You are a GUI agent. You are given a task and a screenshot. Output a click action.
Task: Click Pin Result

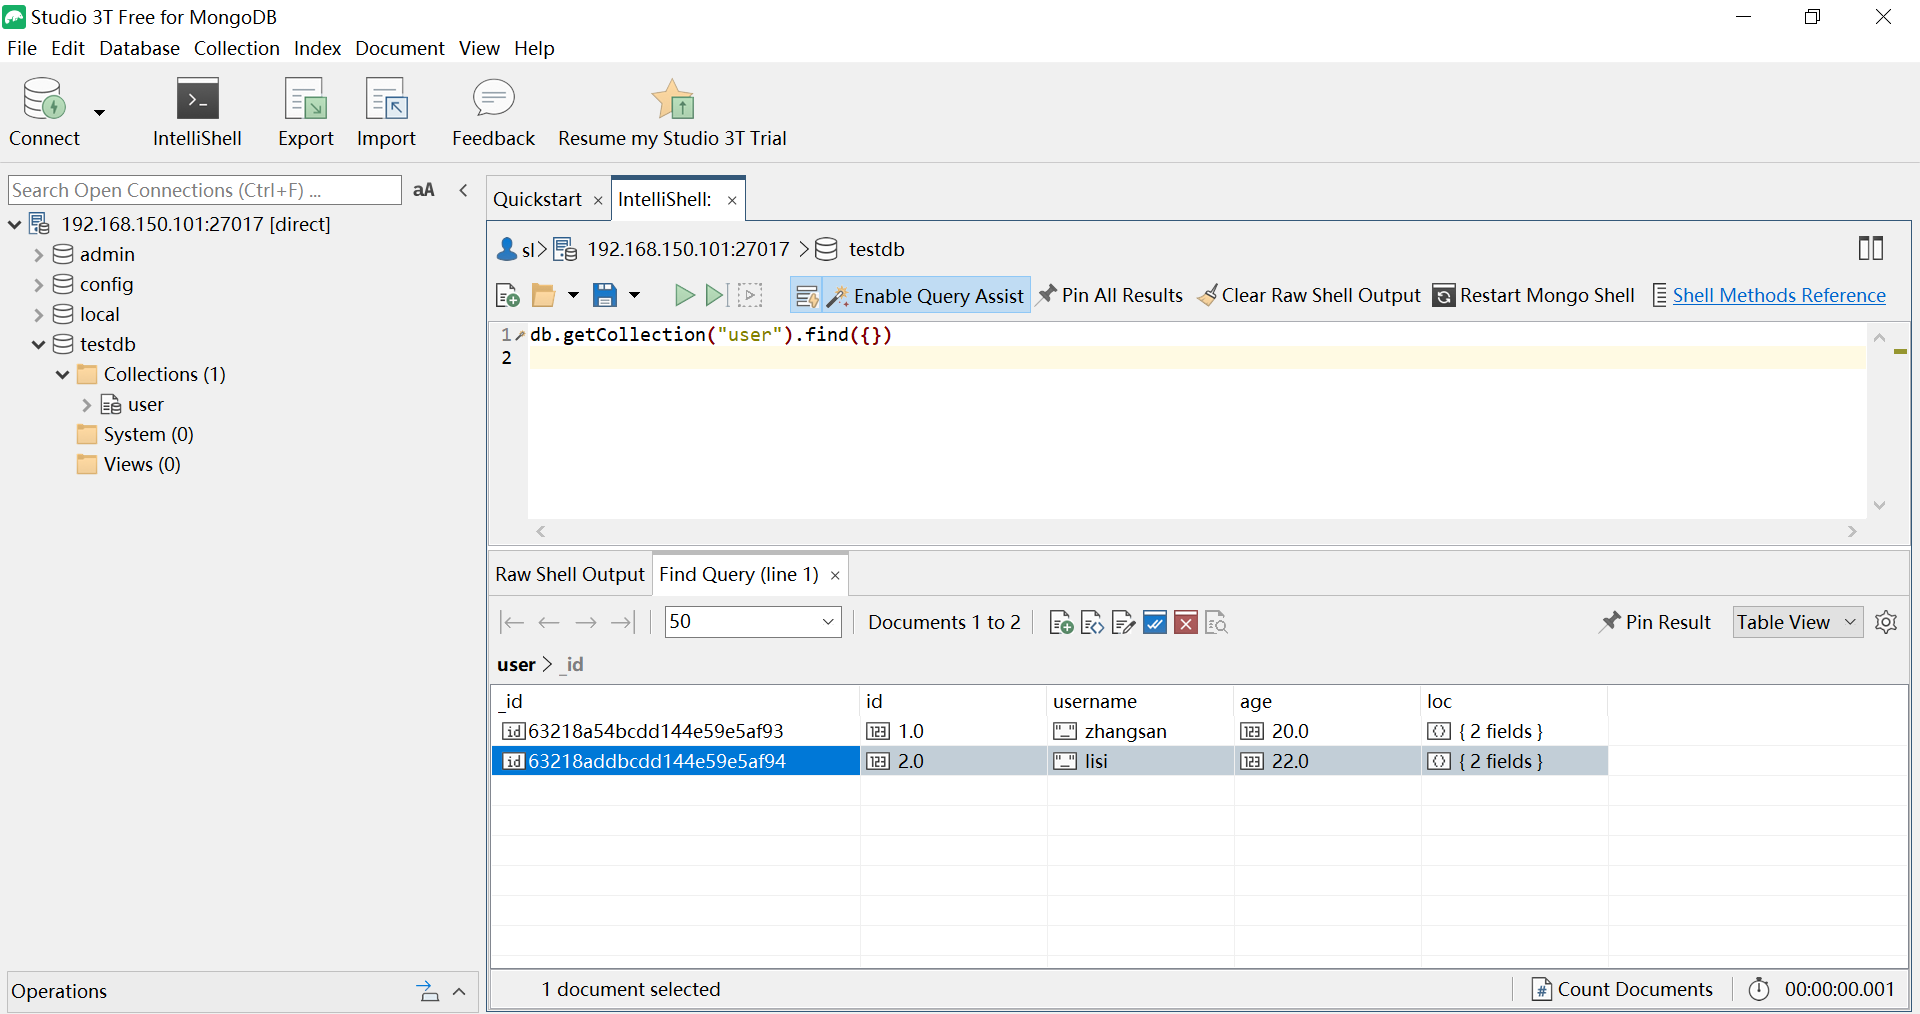tap(1656, 622)
